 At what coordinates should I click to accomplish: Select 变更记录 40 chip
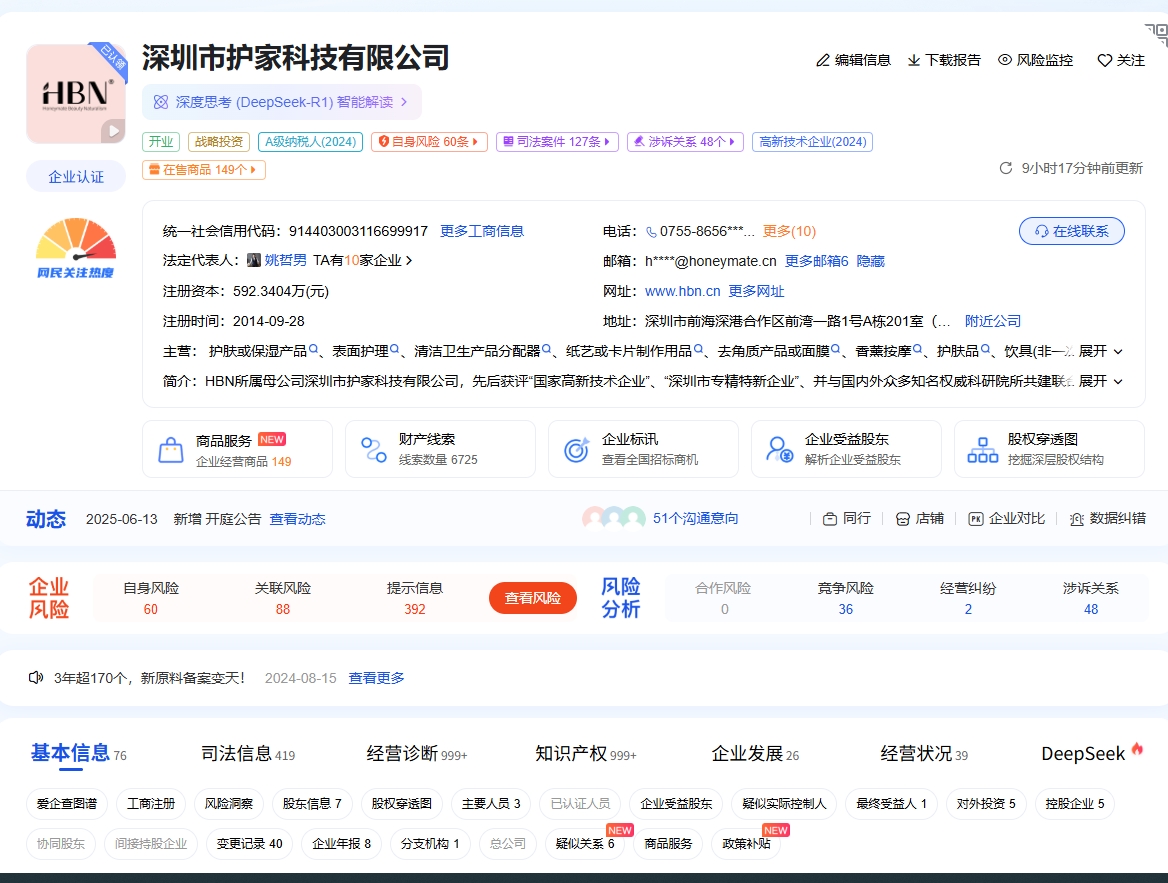point(250,844)
